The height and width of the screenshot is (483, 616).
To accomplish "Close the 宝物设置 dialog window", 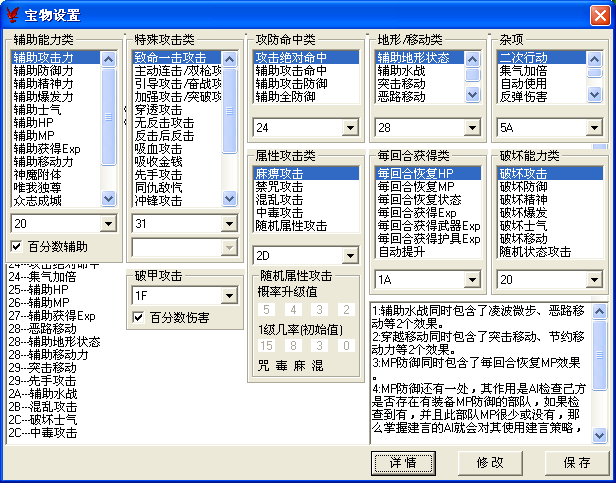I will pyautogui.click(x=599, y=14).
